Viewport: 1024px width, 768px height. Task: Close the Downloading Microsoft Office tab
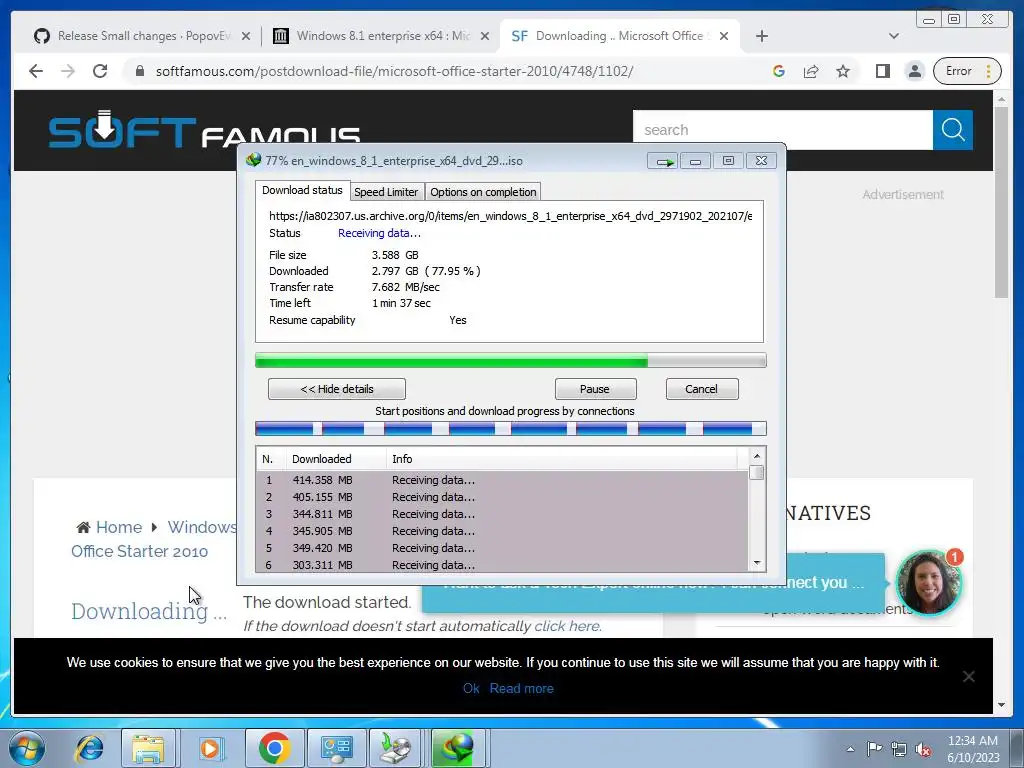724,37
